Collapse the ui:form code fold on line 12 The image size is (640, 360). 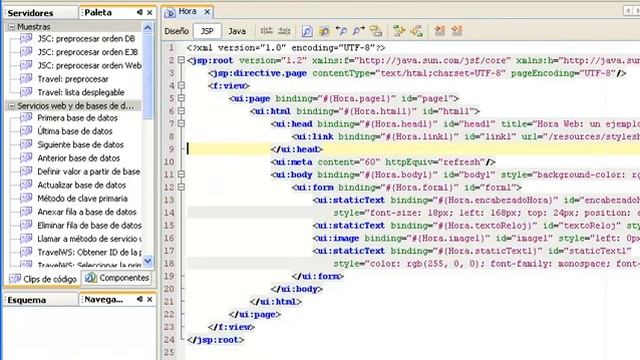(181, 187)
